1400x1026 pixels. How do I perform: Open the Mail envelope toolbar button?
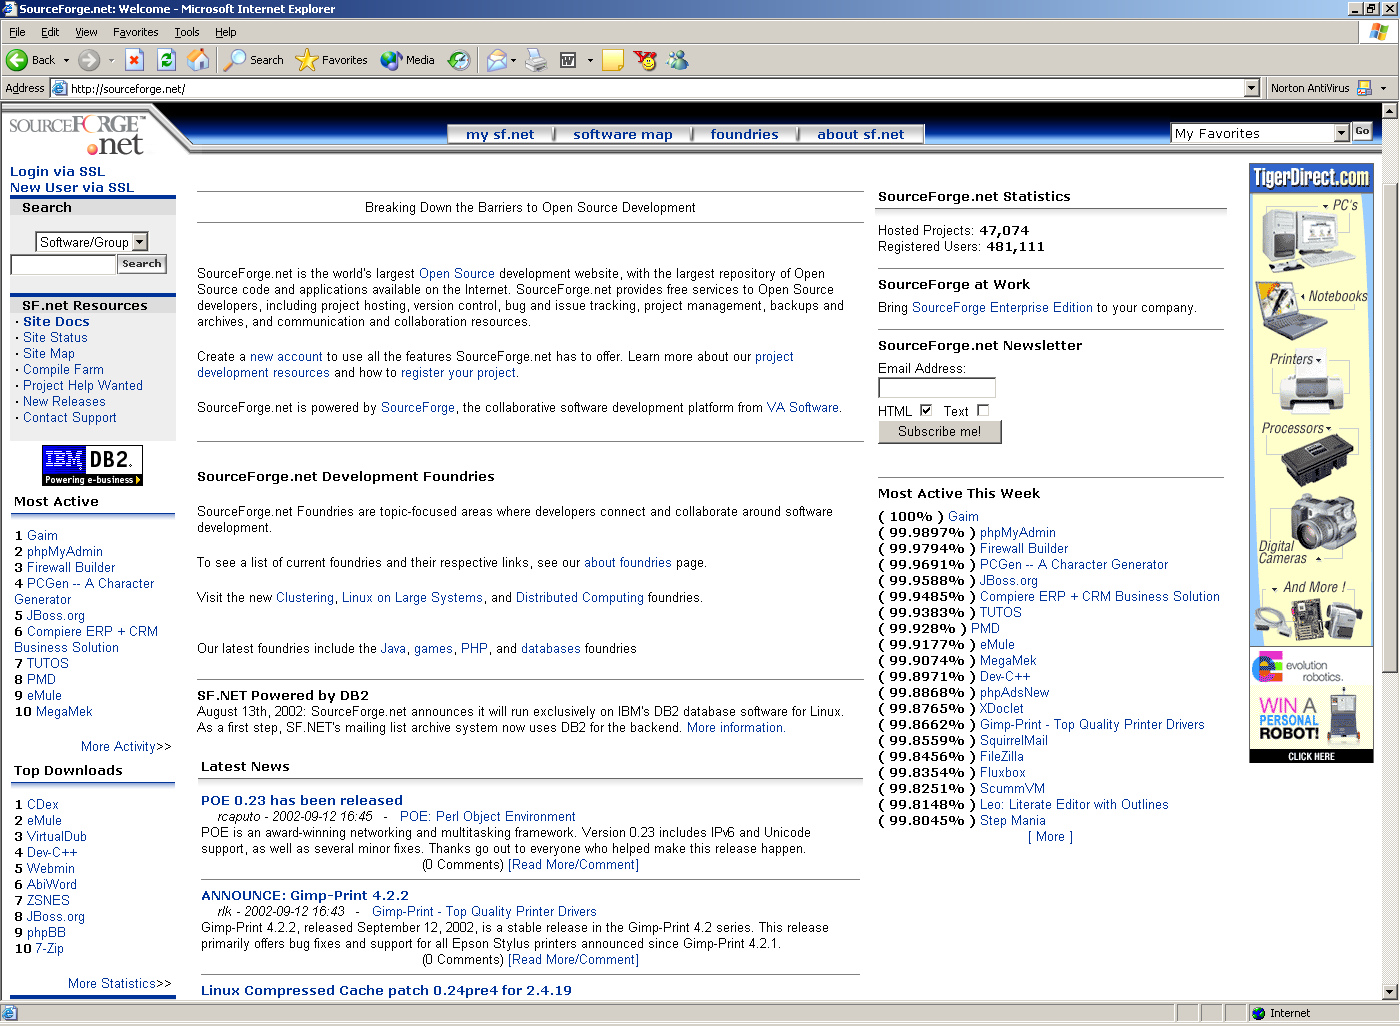[497, 60]
